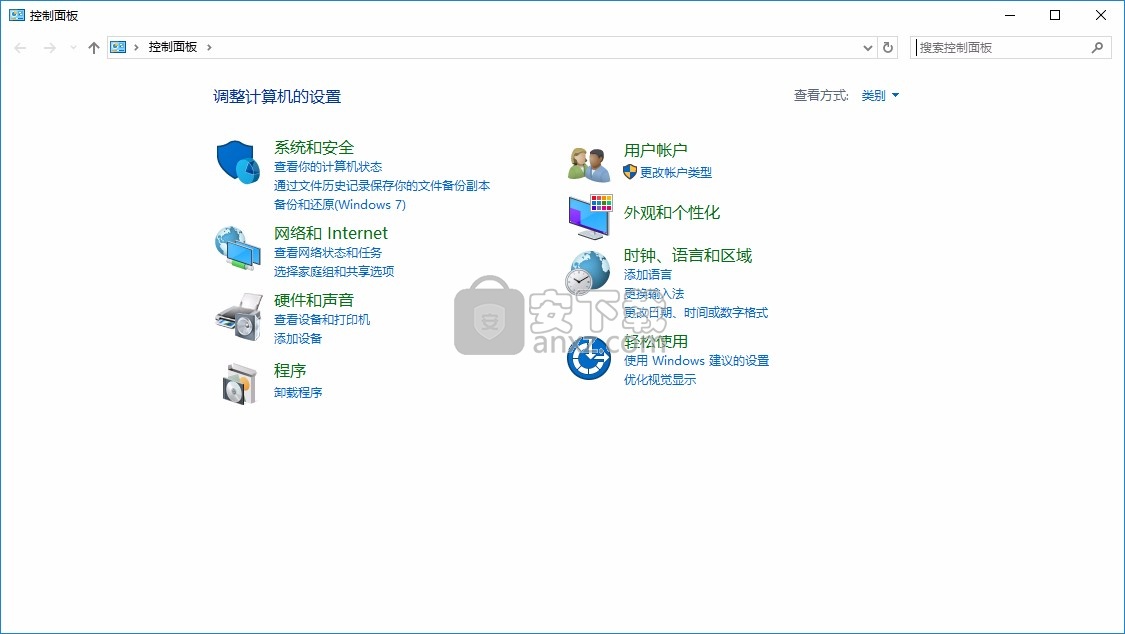This screenshot has width=1125, height=634.
Task: Select 控制面板 in the address bar
Action: coord(172,47)
